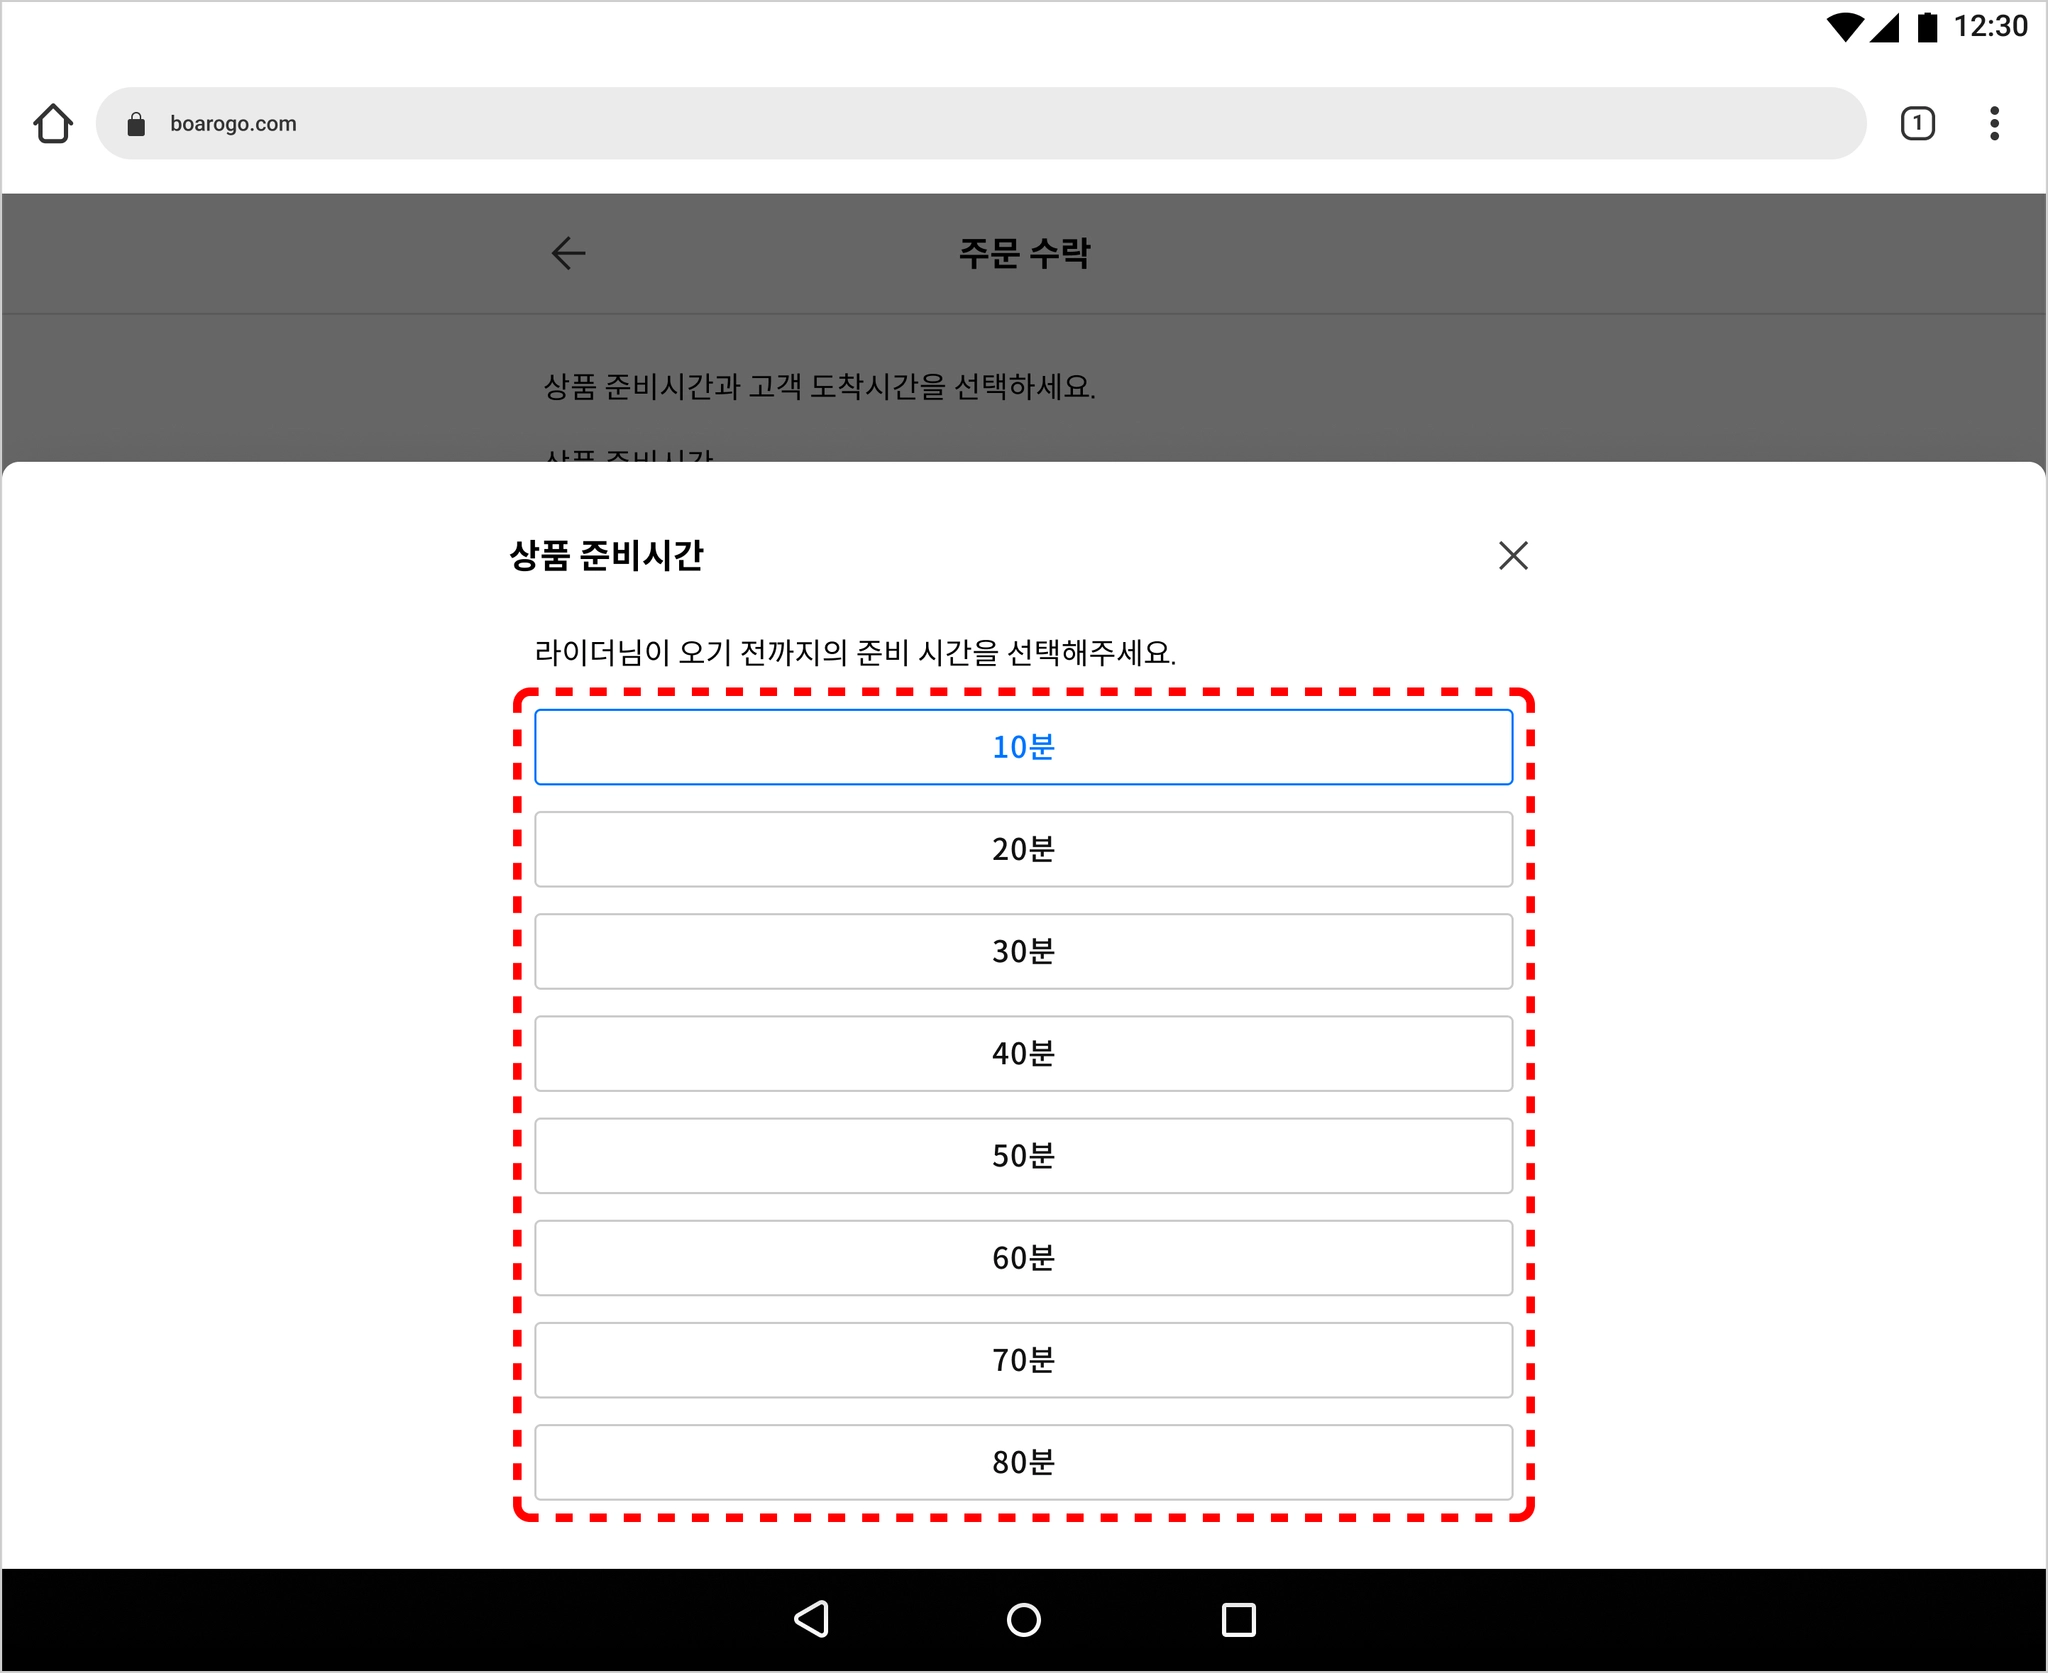2048x1673 pixels.
Task: Tap the browser home icon
Action: click(53, 124)
